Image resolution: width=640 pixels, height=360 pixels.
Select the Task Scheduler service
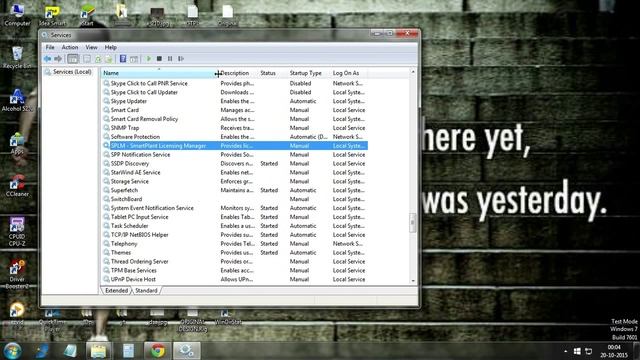point(235,226)
